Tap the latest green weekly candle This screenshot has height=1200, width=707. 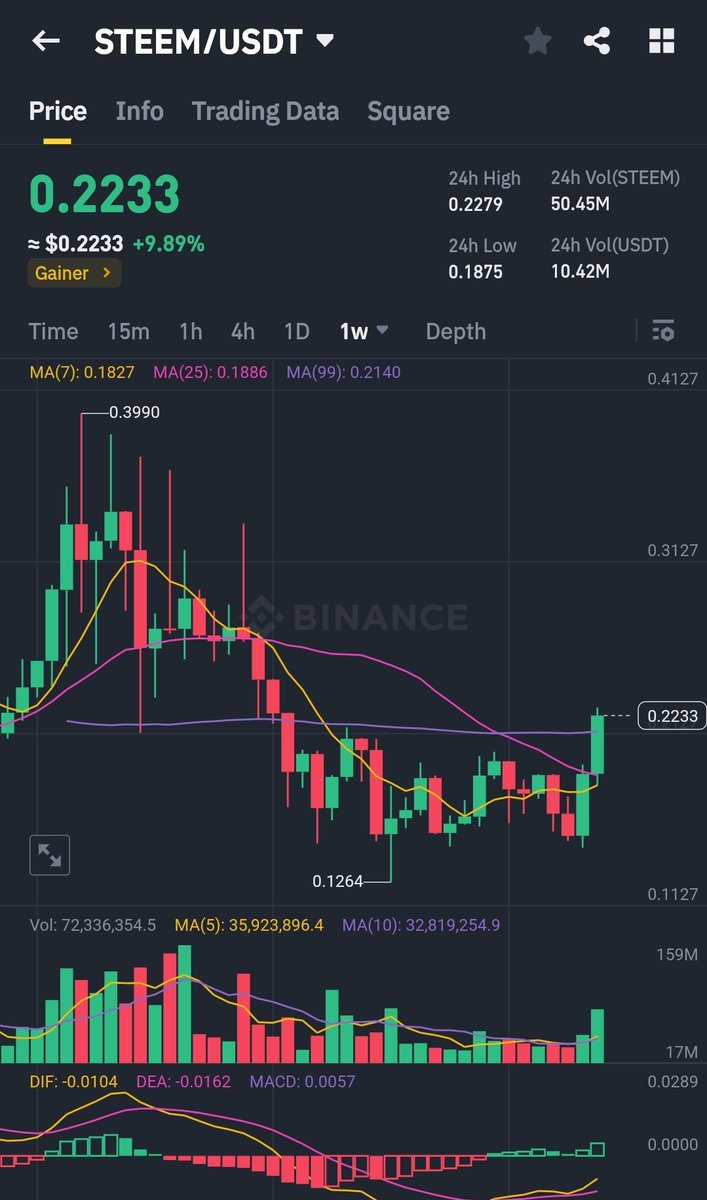pyautogui.click(x=598, y=744)
